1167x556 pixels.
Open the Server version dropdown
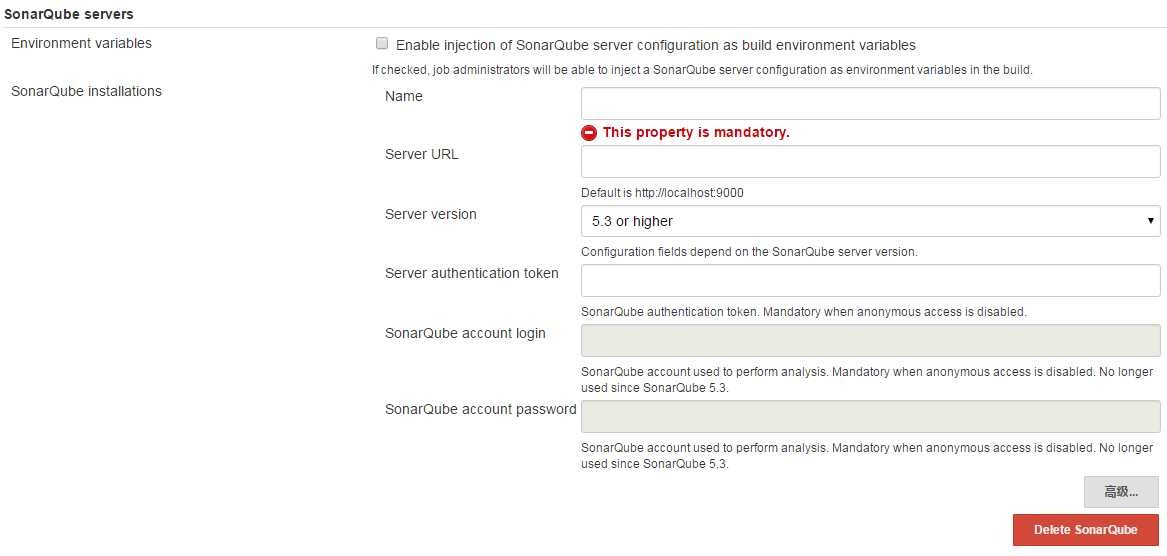tap(870, 221)
